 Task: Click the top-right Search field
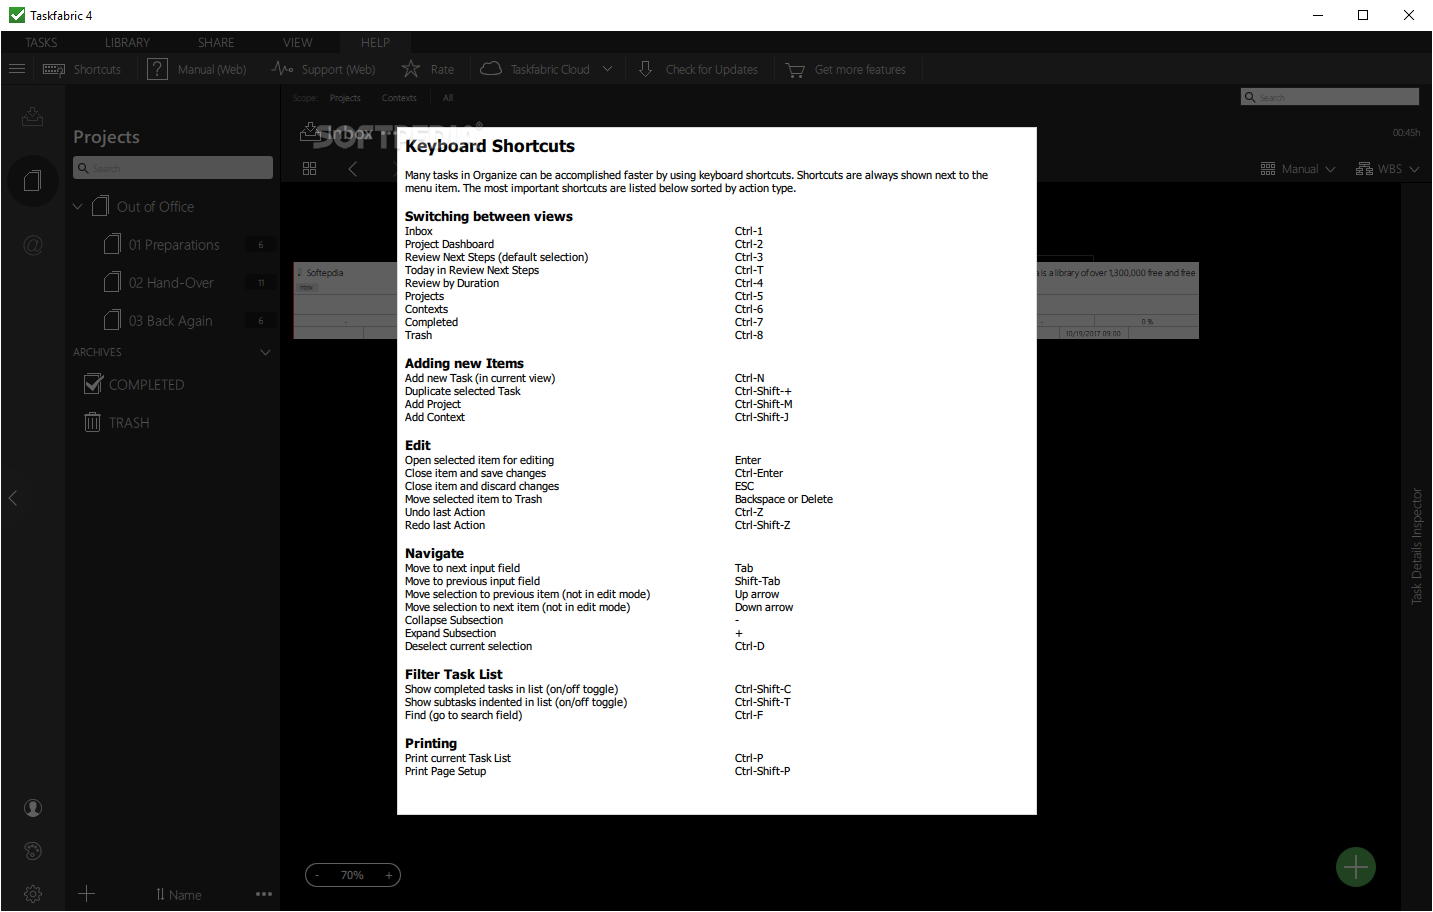point(1330,97)
